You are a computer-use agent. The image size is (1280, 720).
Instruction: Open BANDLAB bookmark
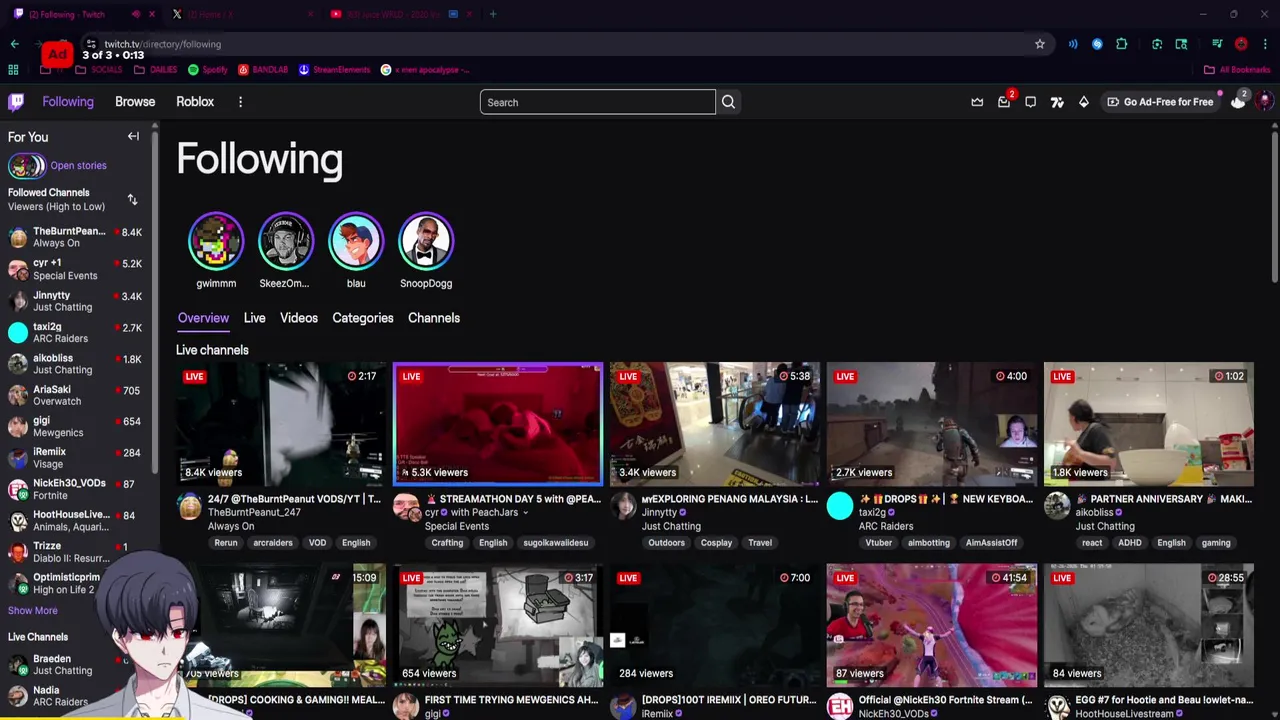[x=263, y=70]
